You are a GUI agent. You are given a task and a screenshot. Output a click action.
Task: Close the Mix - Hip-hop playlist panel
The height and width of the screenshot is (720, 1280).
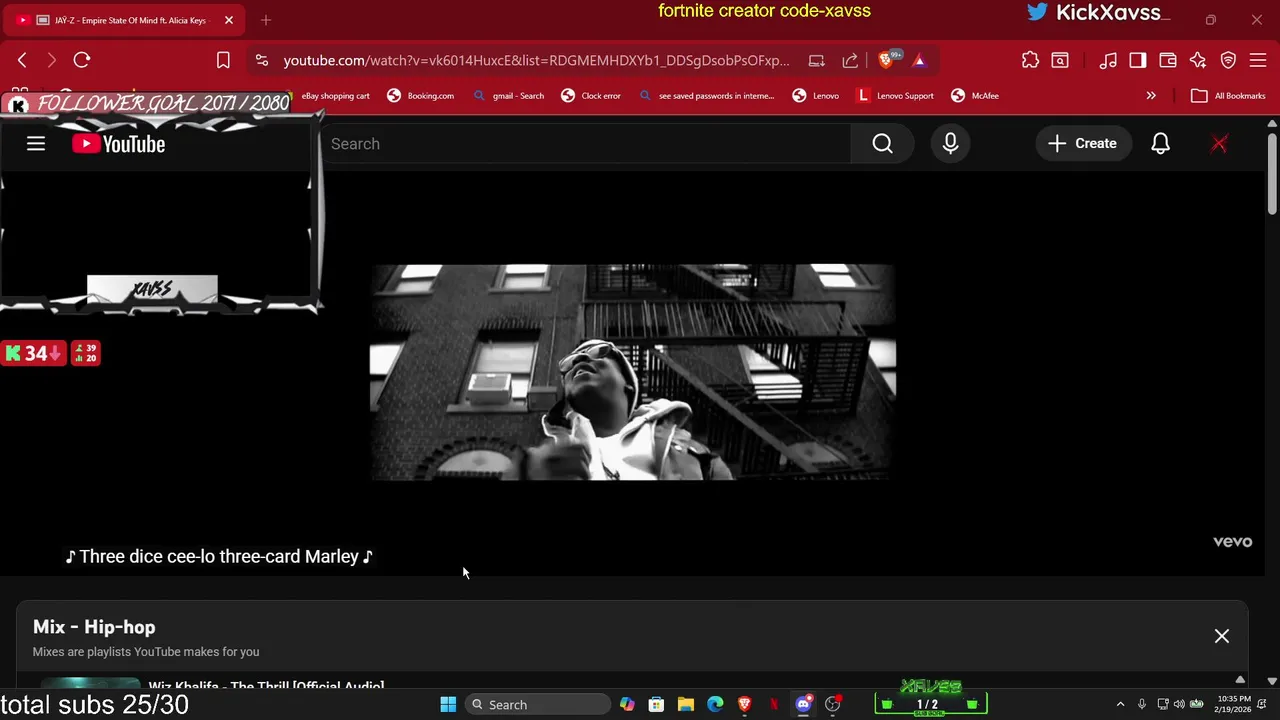click(1222, 636)
